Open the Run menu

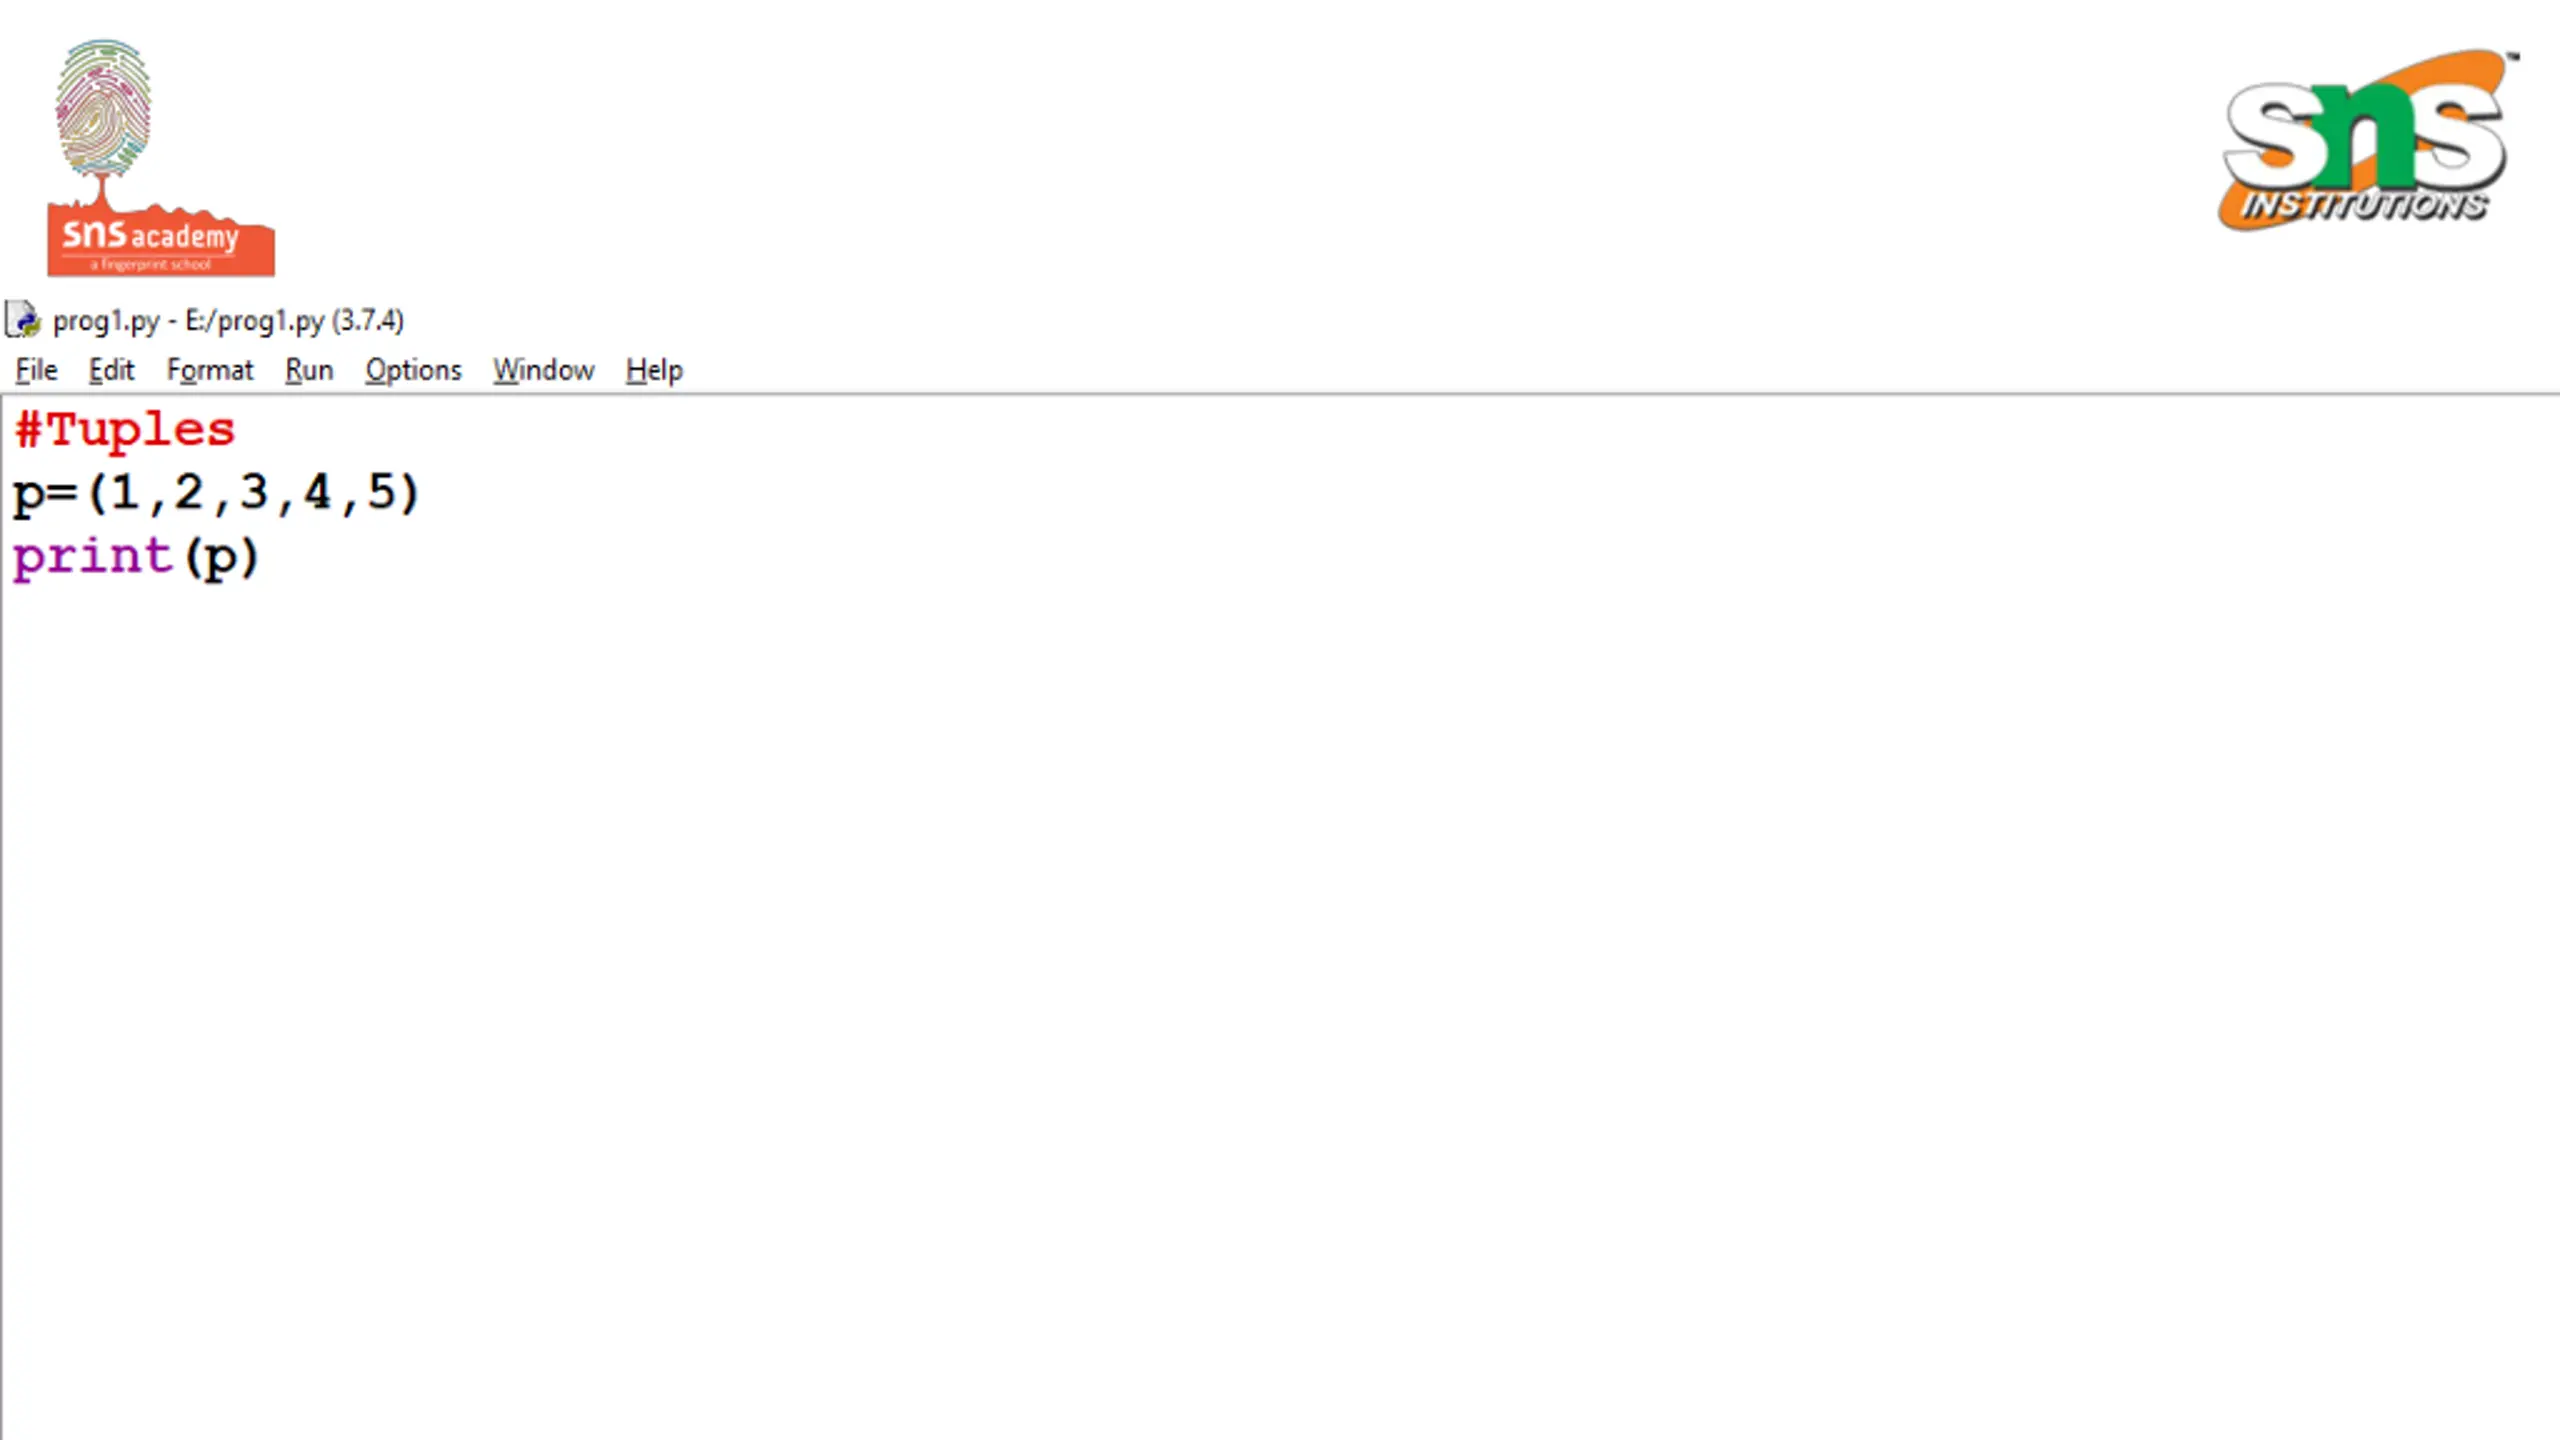pyautogui.click(x=309, y=370)
